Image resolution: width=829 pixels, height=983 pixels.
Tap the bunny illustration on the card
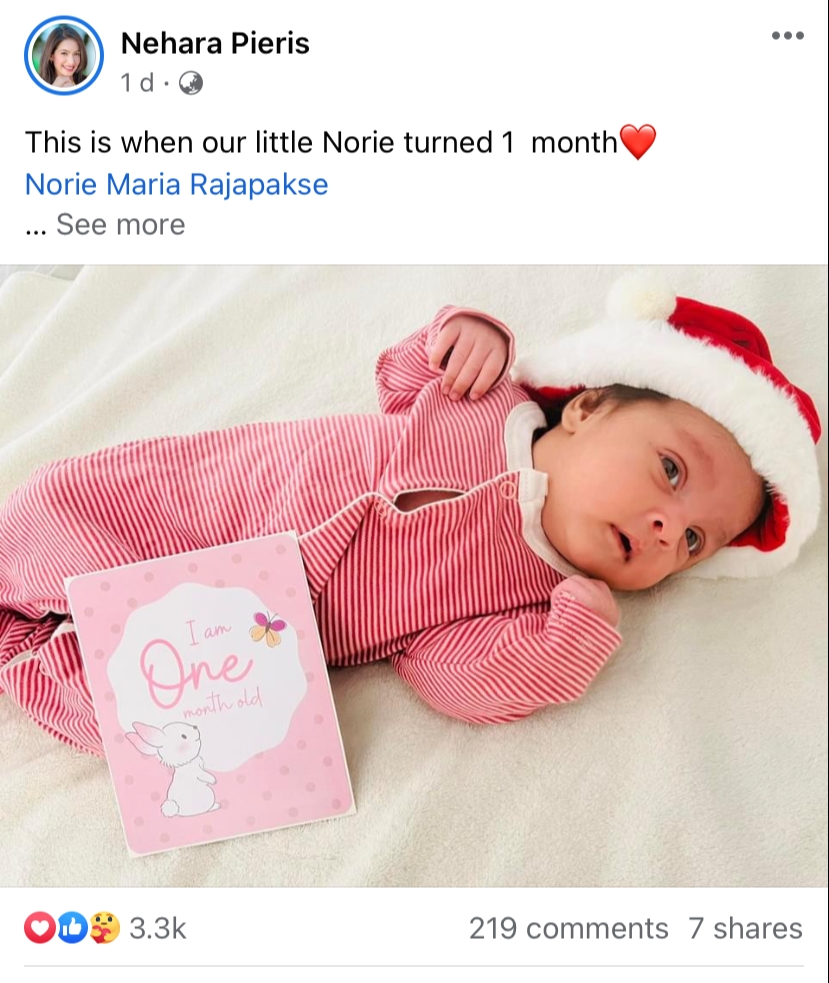tap(175, 769)
